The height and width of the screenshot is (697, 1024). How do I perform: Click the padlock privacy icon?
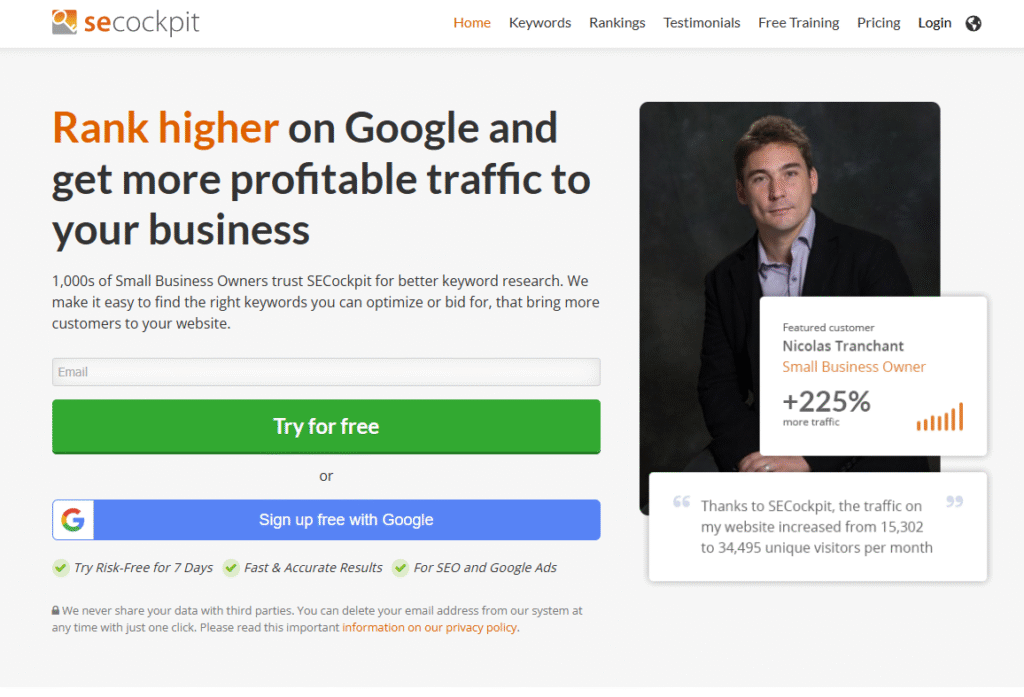pyautogui.click(x=56, y=610)
